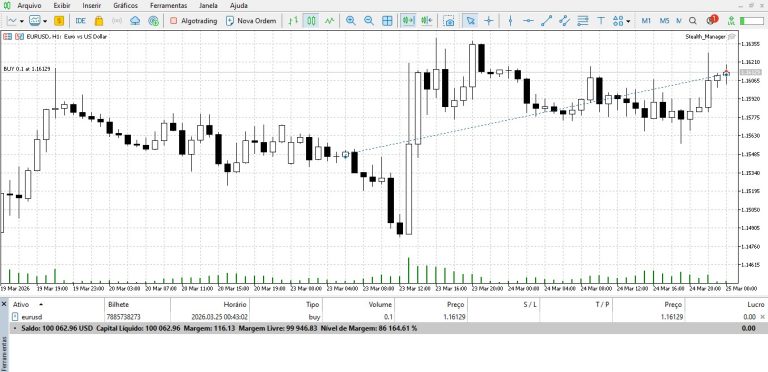Select the equidistant channel tool
Viewport: 768px width, 372px height.
[x=564, y=21]
